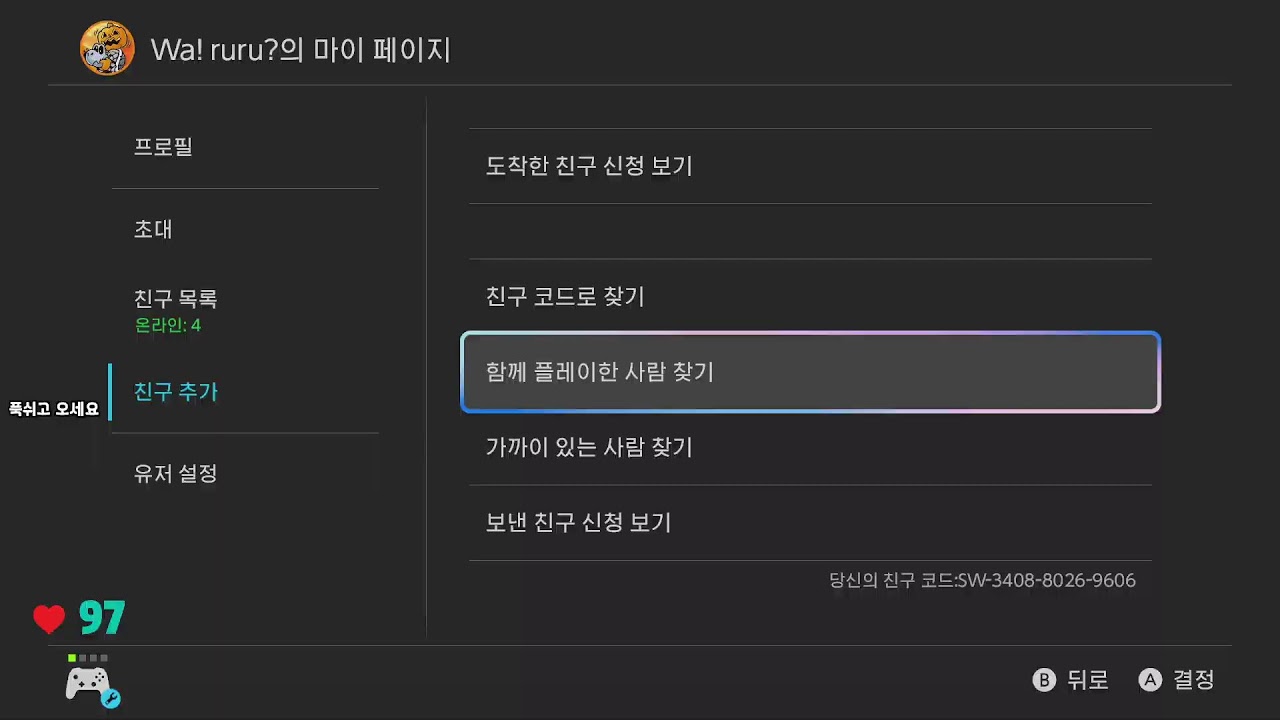The image size is (1280, 720).
Task: Click the Wa! ruru? pumpkin avatar icon
Action: click(107, 48)
